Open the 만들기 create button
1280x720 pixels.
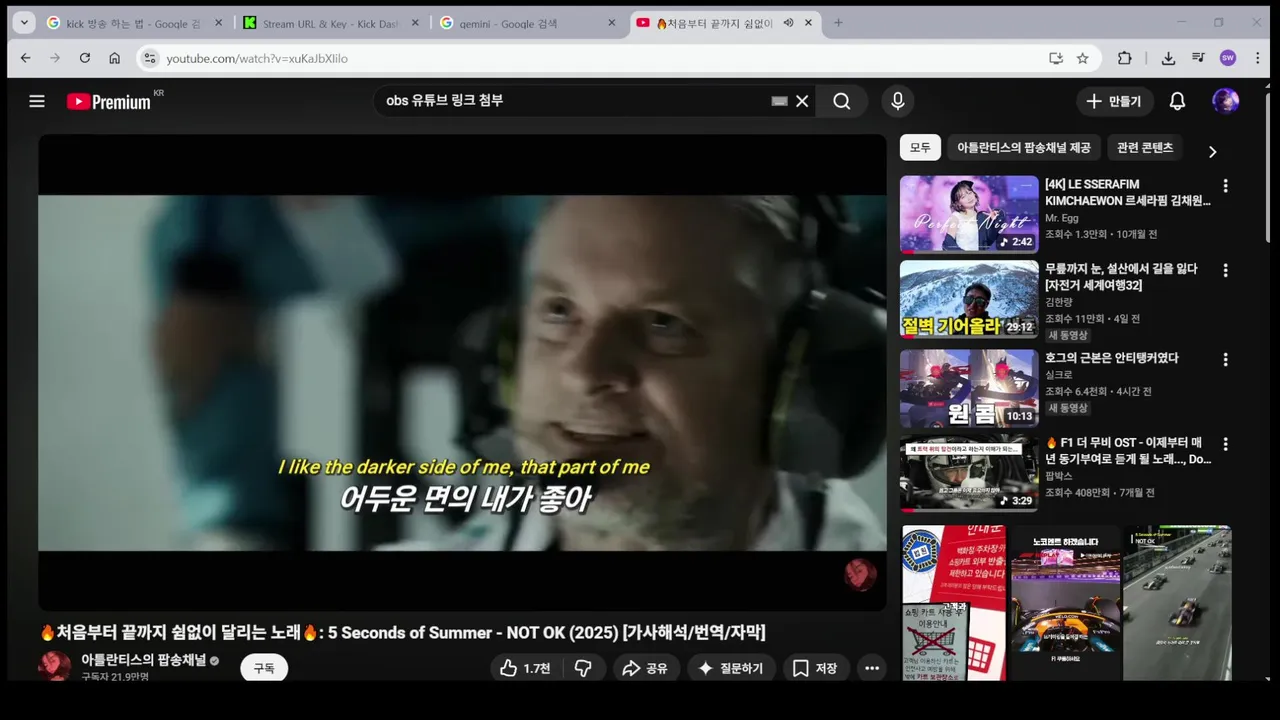(1115, 101)
